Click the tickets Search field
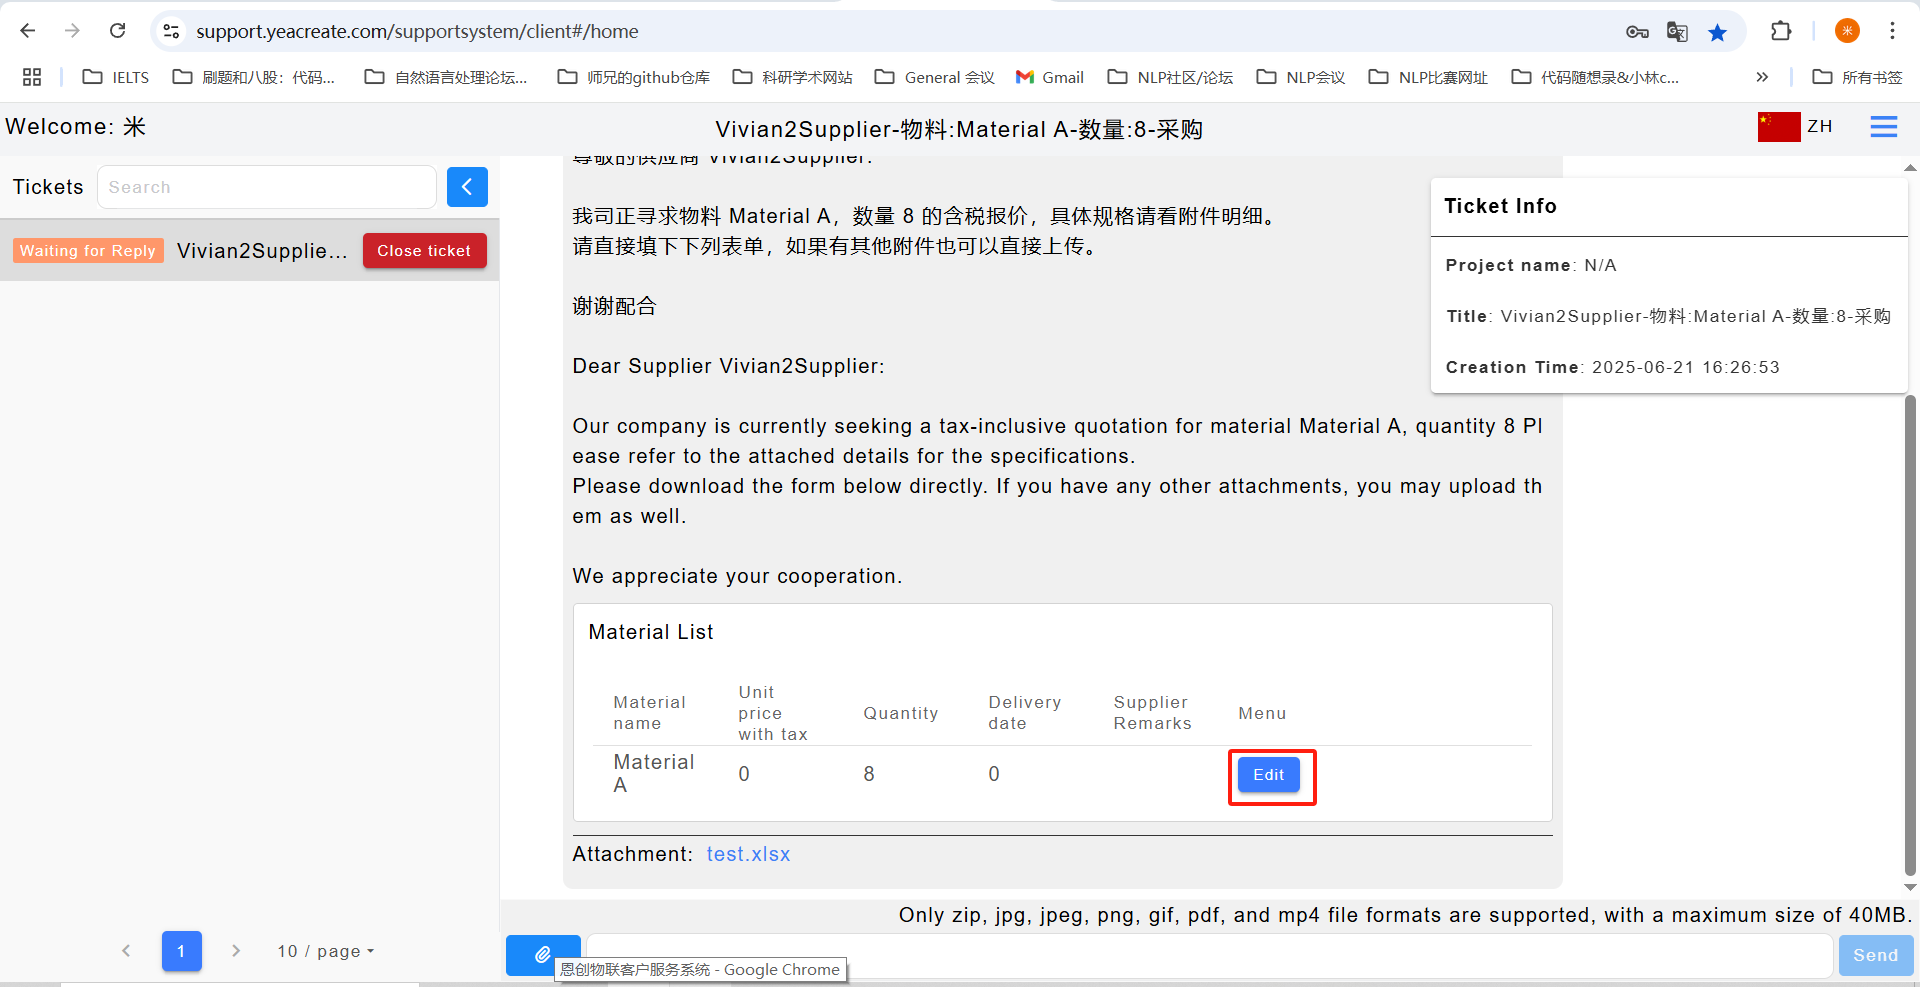 coord(266,187)
